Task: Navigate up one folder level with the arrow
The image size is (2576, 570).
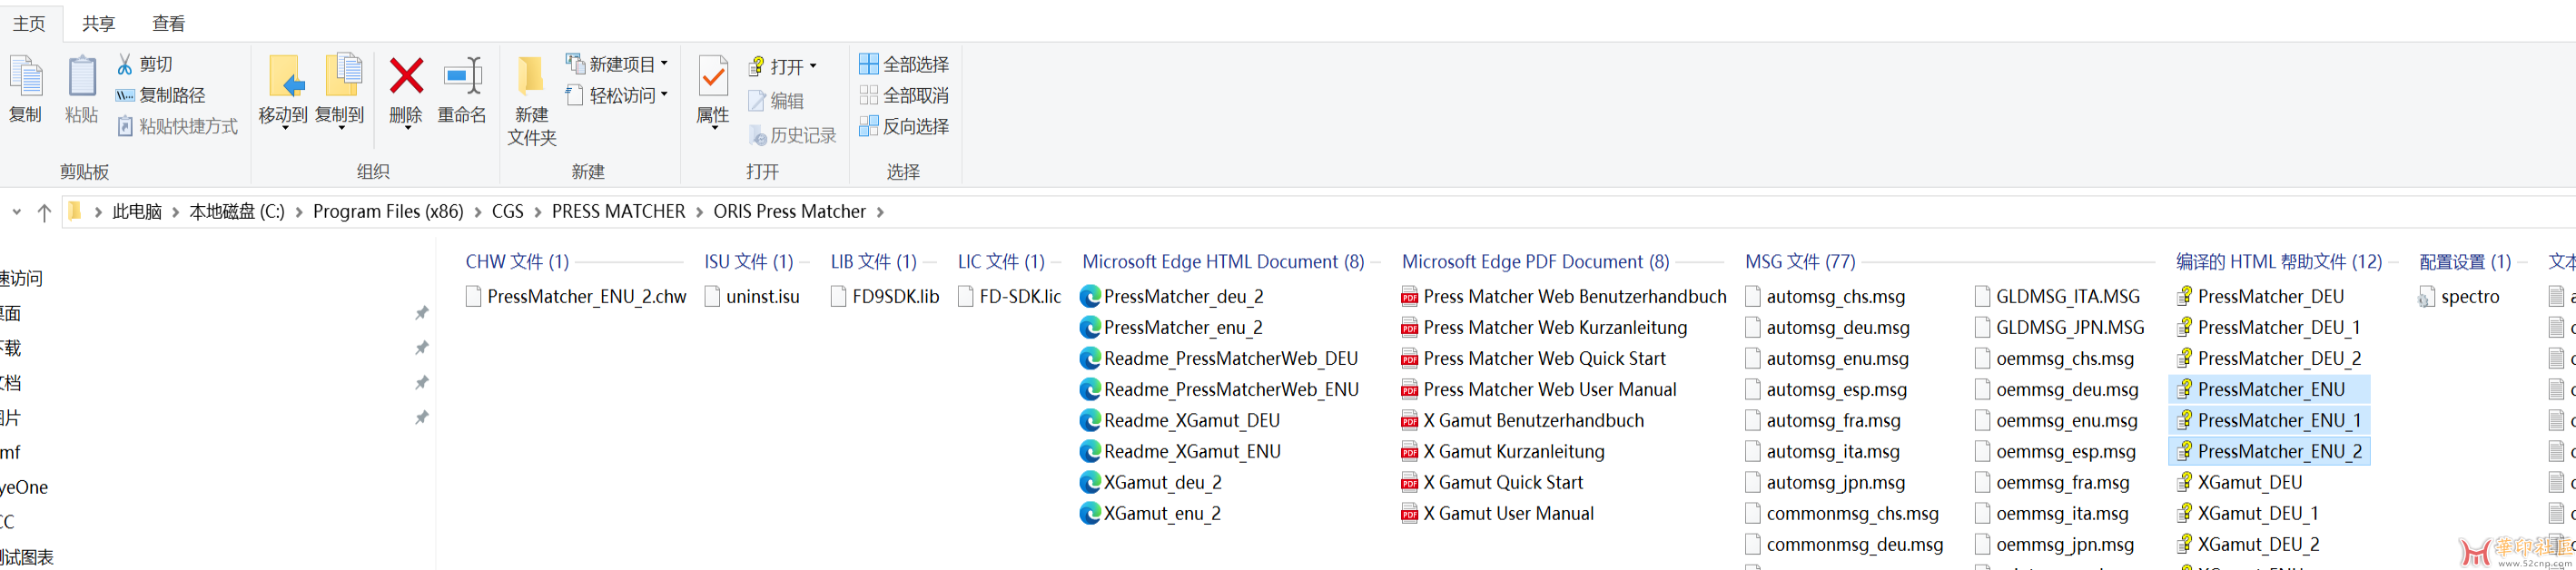Action: coord(44,212)
